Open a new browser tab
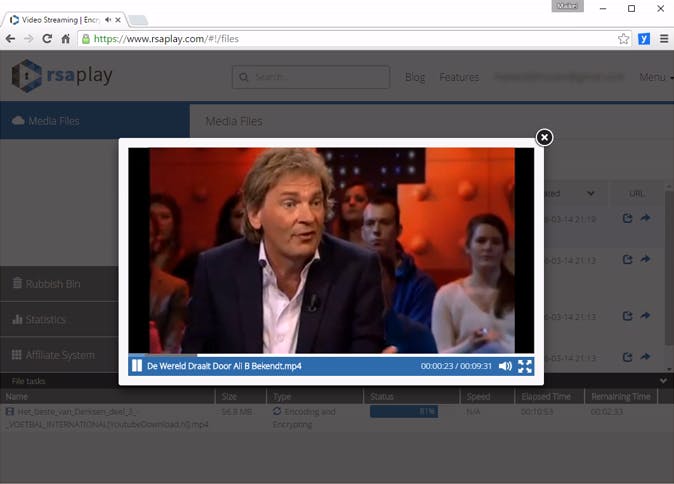 pyautogui.click(x=138, y=20)
